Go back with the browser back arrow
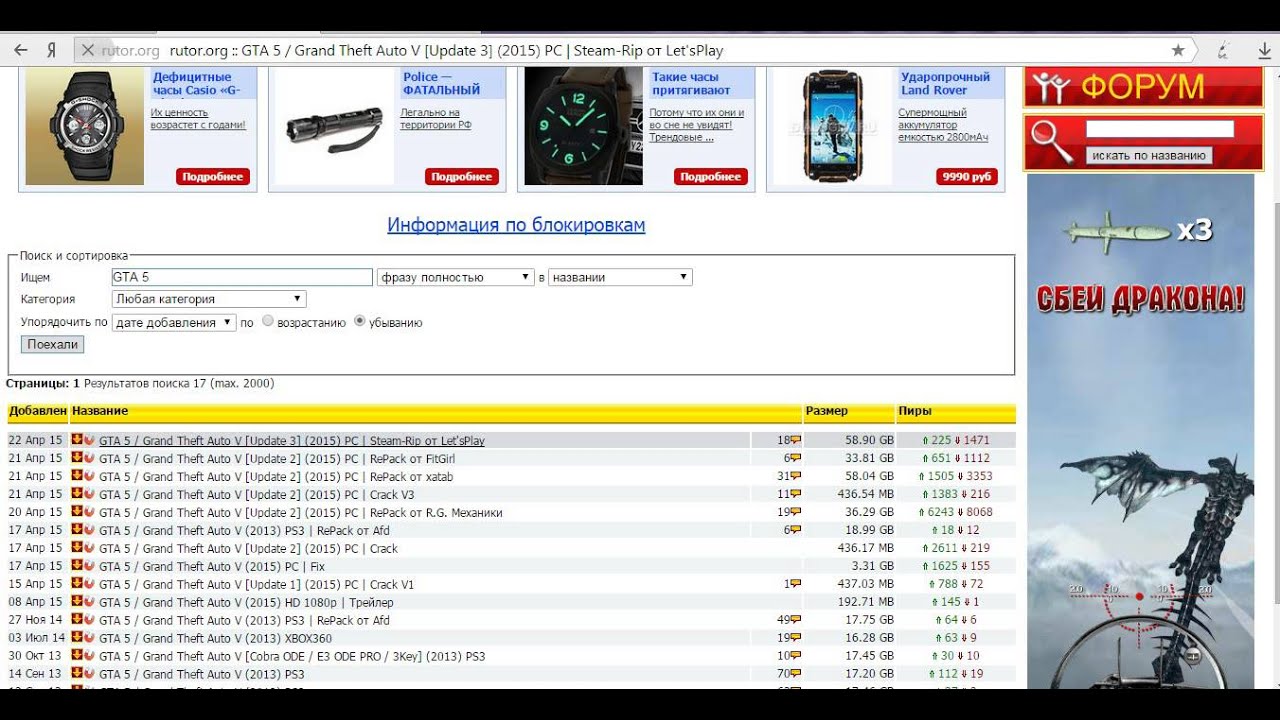 point(19,50)
